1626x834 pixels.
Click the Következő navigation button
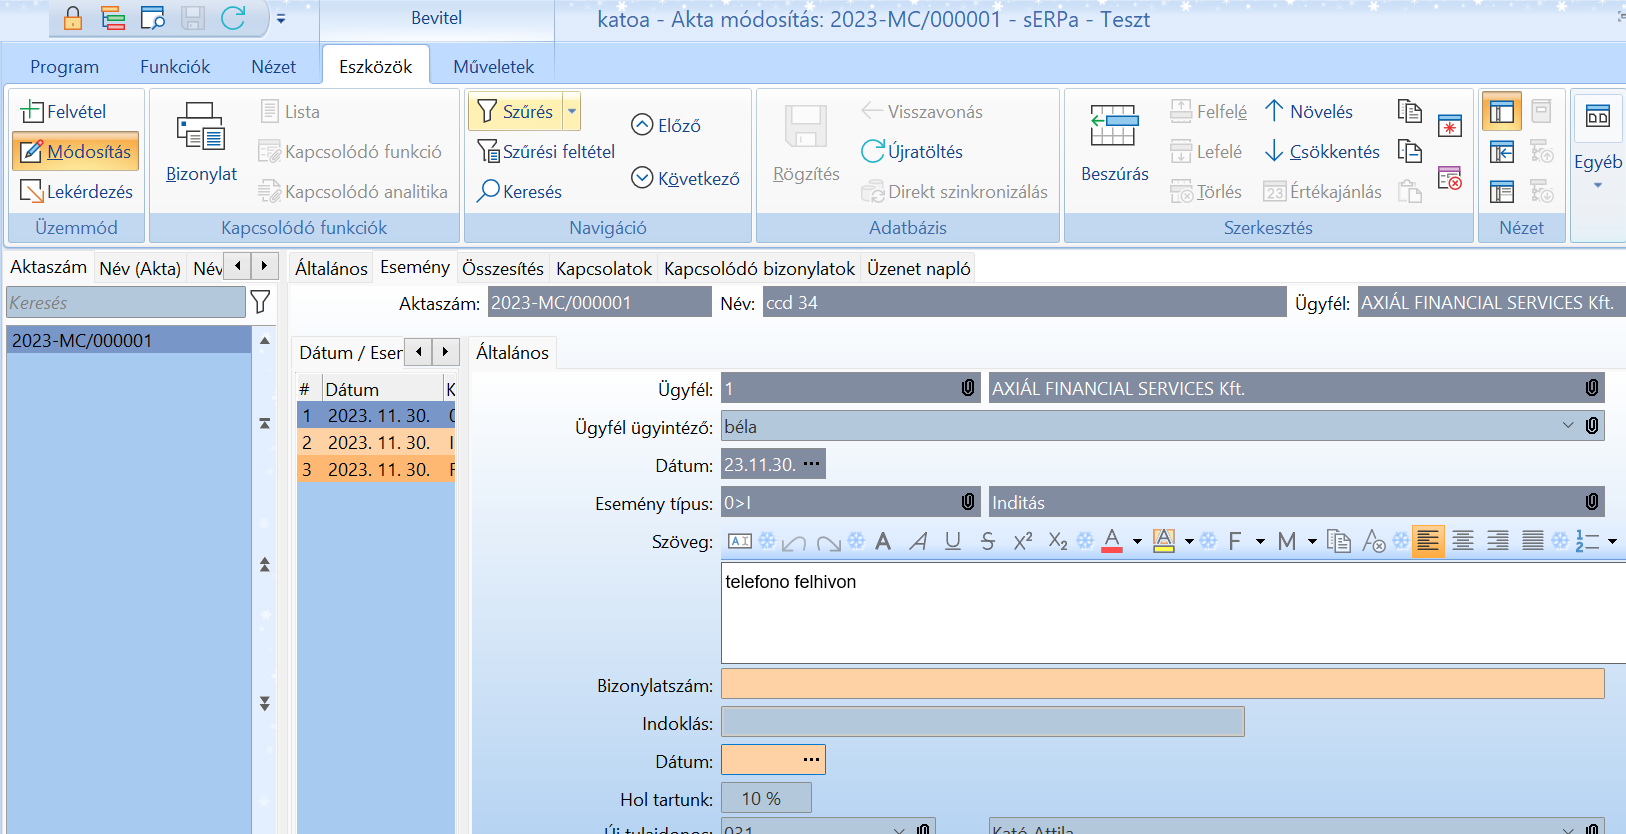[x=685, y=178]
